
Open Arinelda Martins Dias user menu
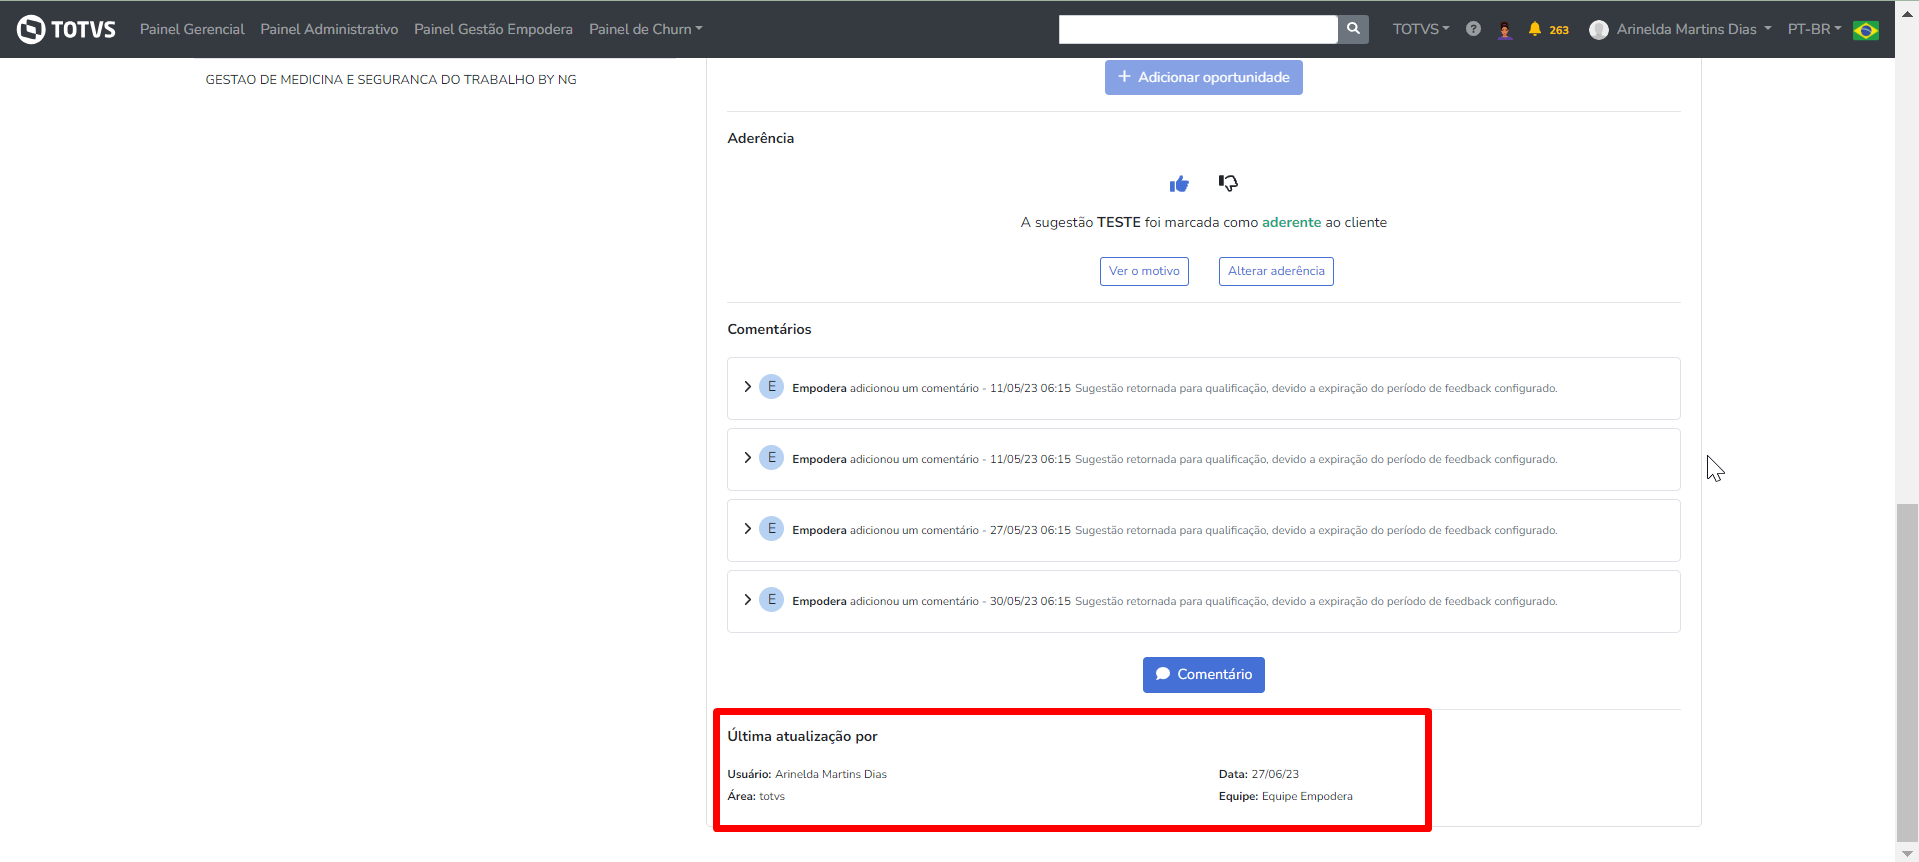pyautogui.click(x=1694, y=29)
